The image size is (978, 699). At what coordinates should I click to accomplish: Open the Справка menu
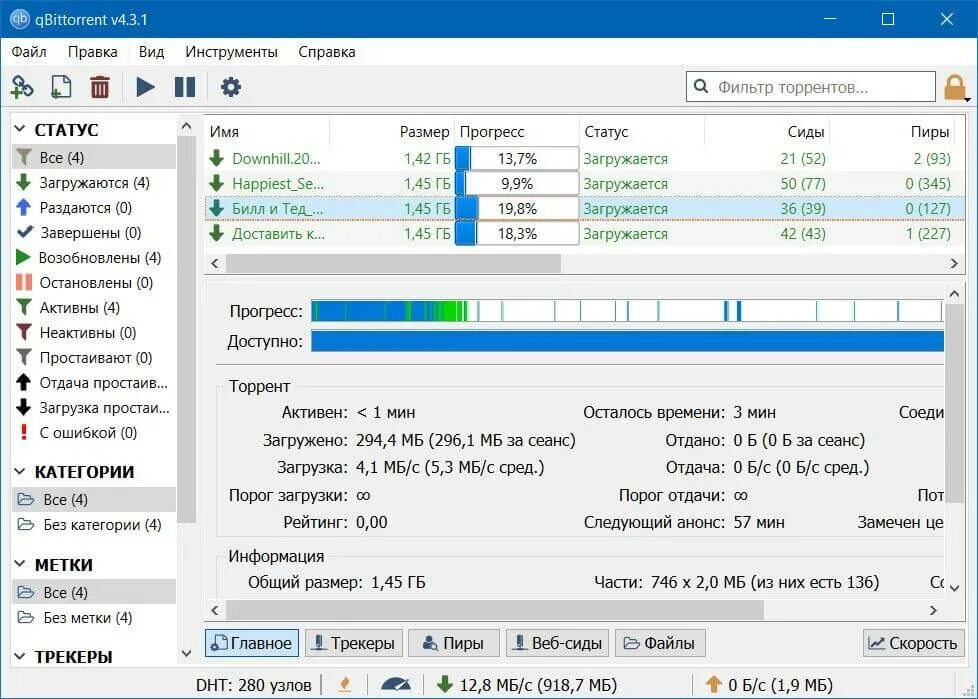(x=326, y=52)
